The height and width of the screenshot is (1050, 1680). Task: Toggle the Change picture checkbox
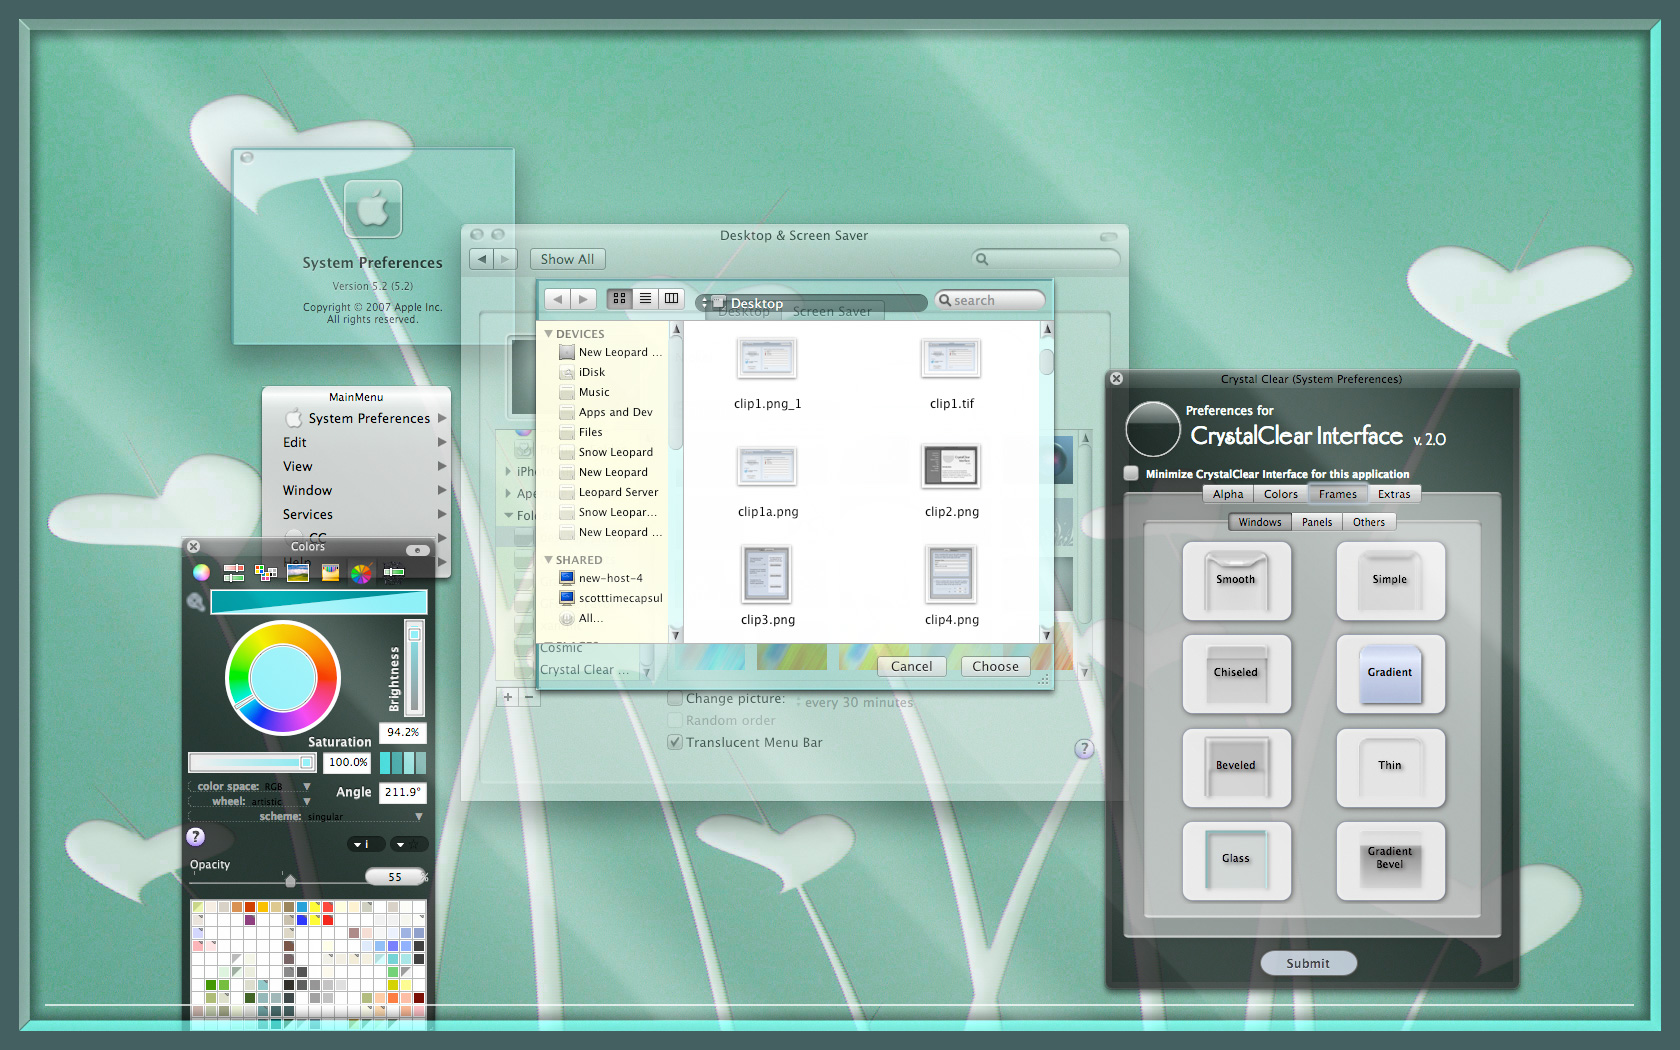(675, 698)
